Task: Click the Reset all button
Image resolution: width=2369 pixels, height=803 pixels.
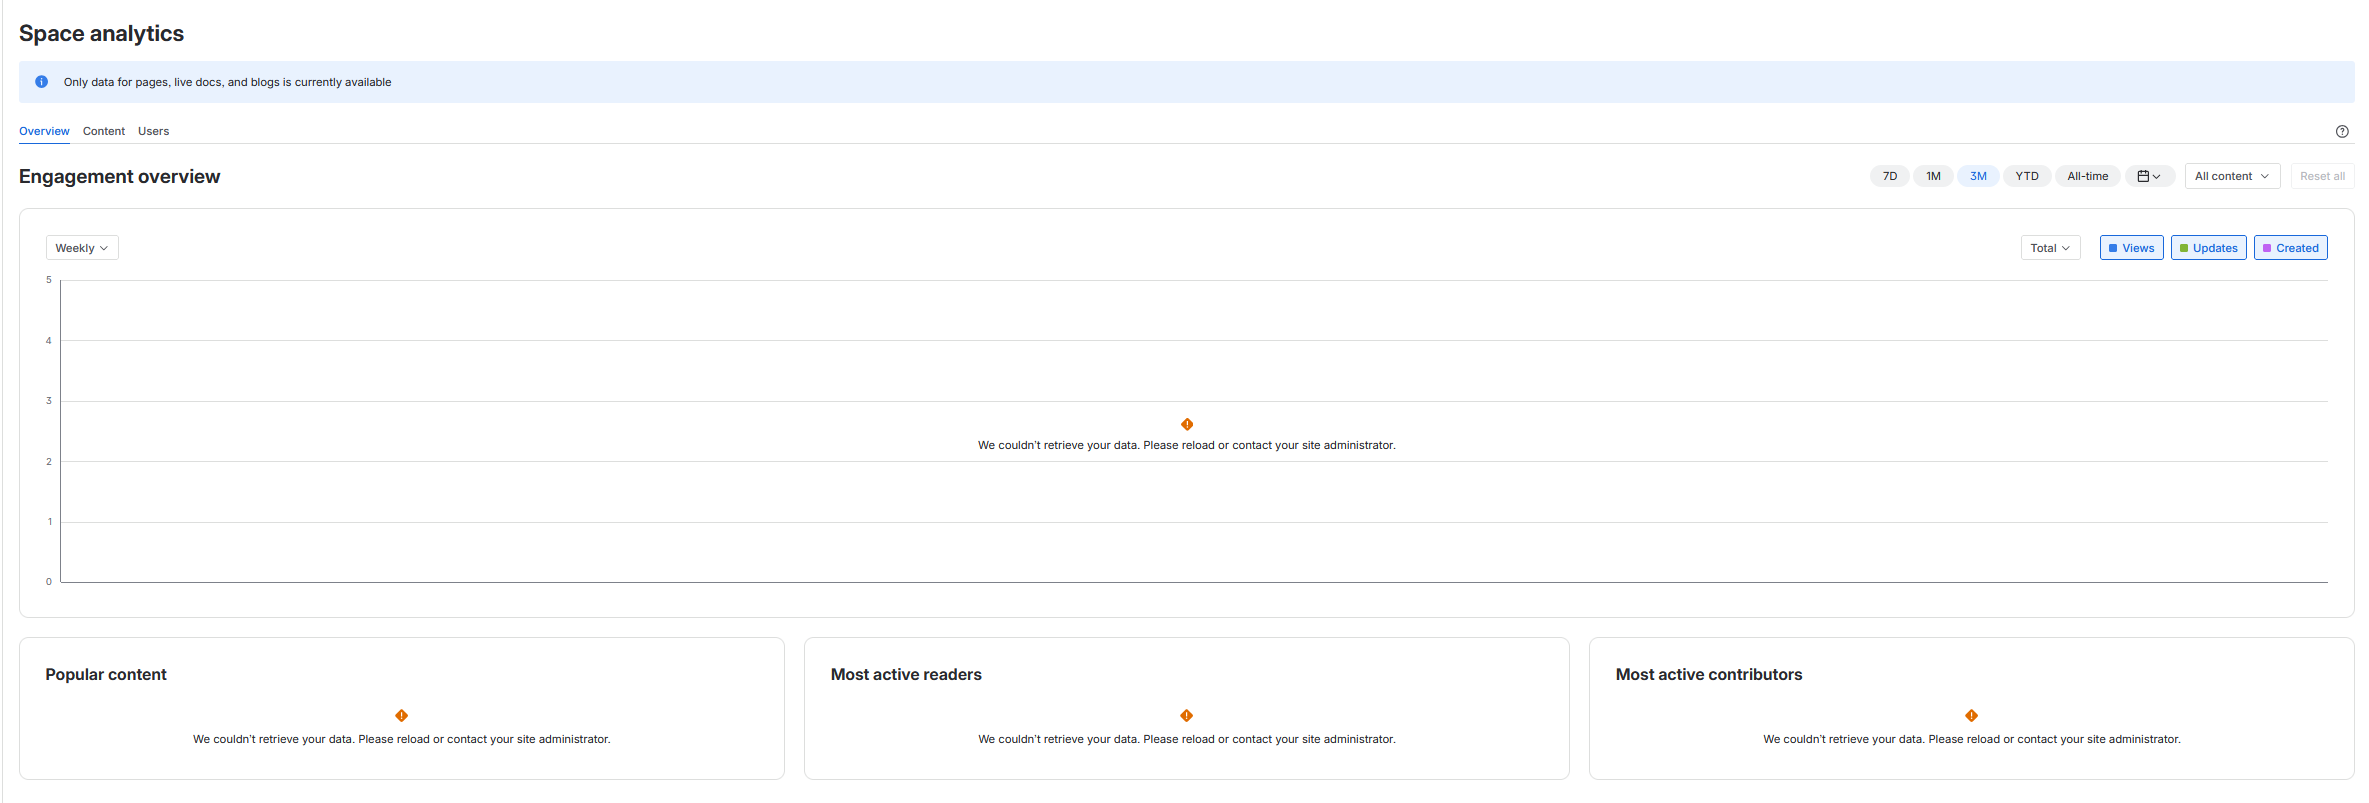Action: coord(2322,176)
